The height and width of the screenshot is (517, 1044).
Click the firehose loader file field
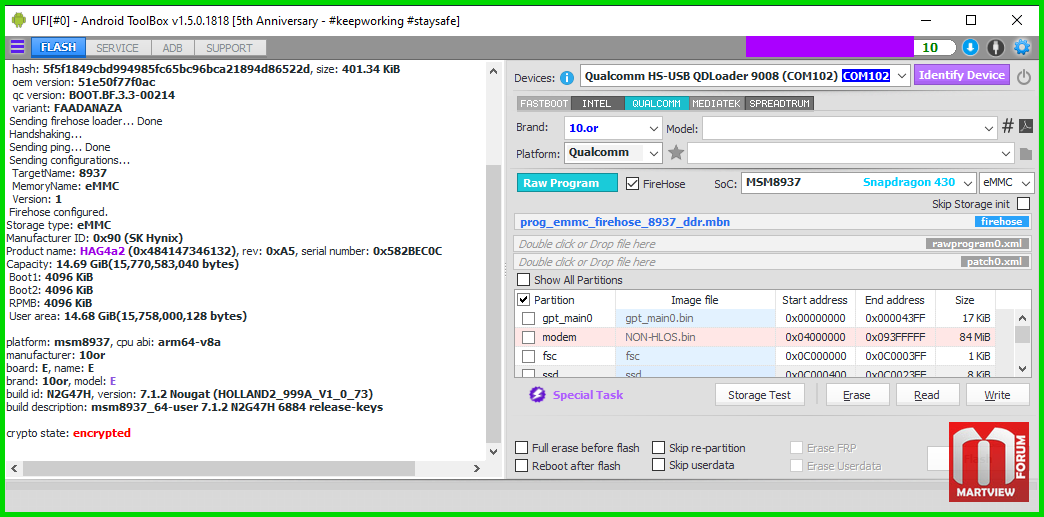click(774, 222)
